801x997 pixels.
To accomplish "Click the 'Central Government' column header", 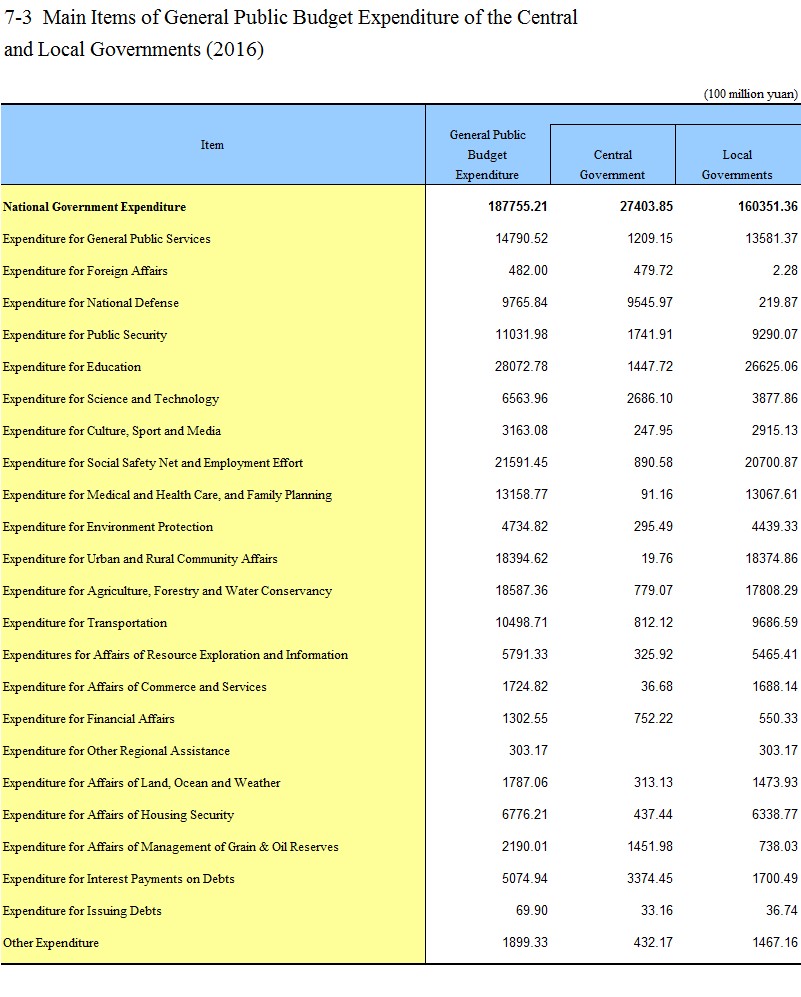I will click(x=612, y=165).
